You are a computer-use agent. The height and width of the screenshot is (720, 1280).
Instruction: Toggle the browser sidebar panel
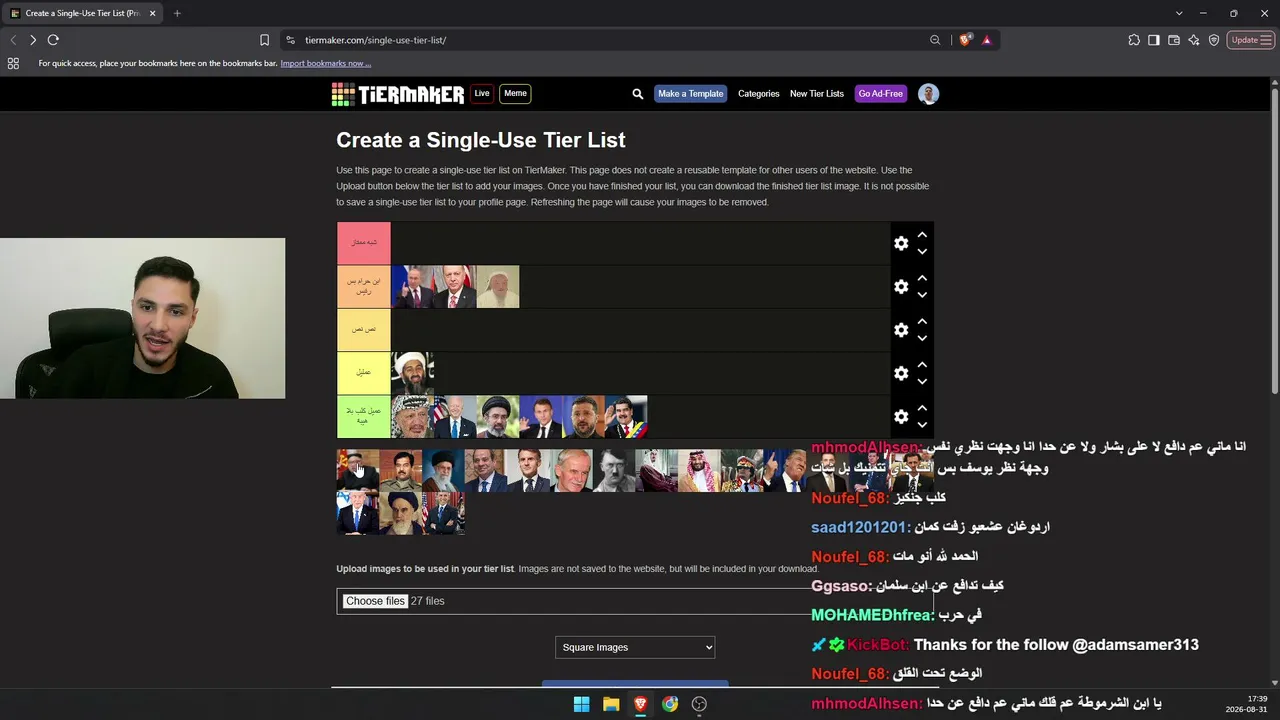coord(1154,40)
